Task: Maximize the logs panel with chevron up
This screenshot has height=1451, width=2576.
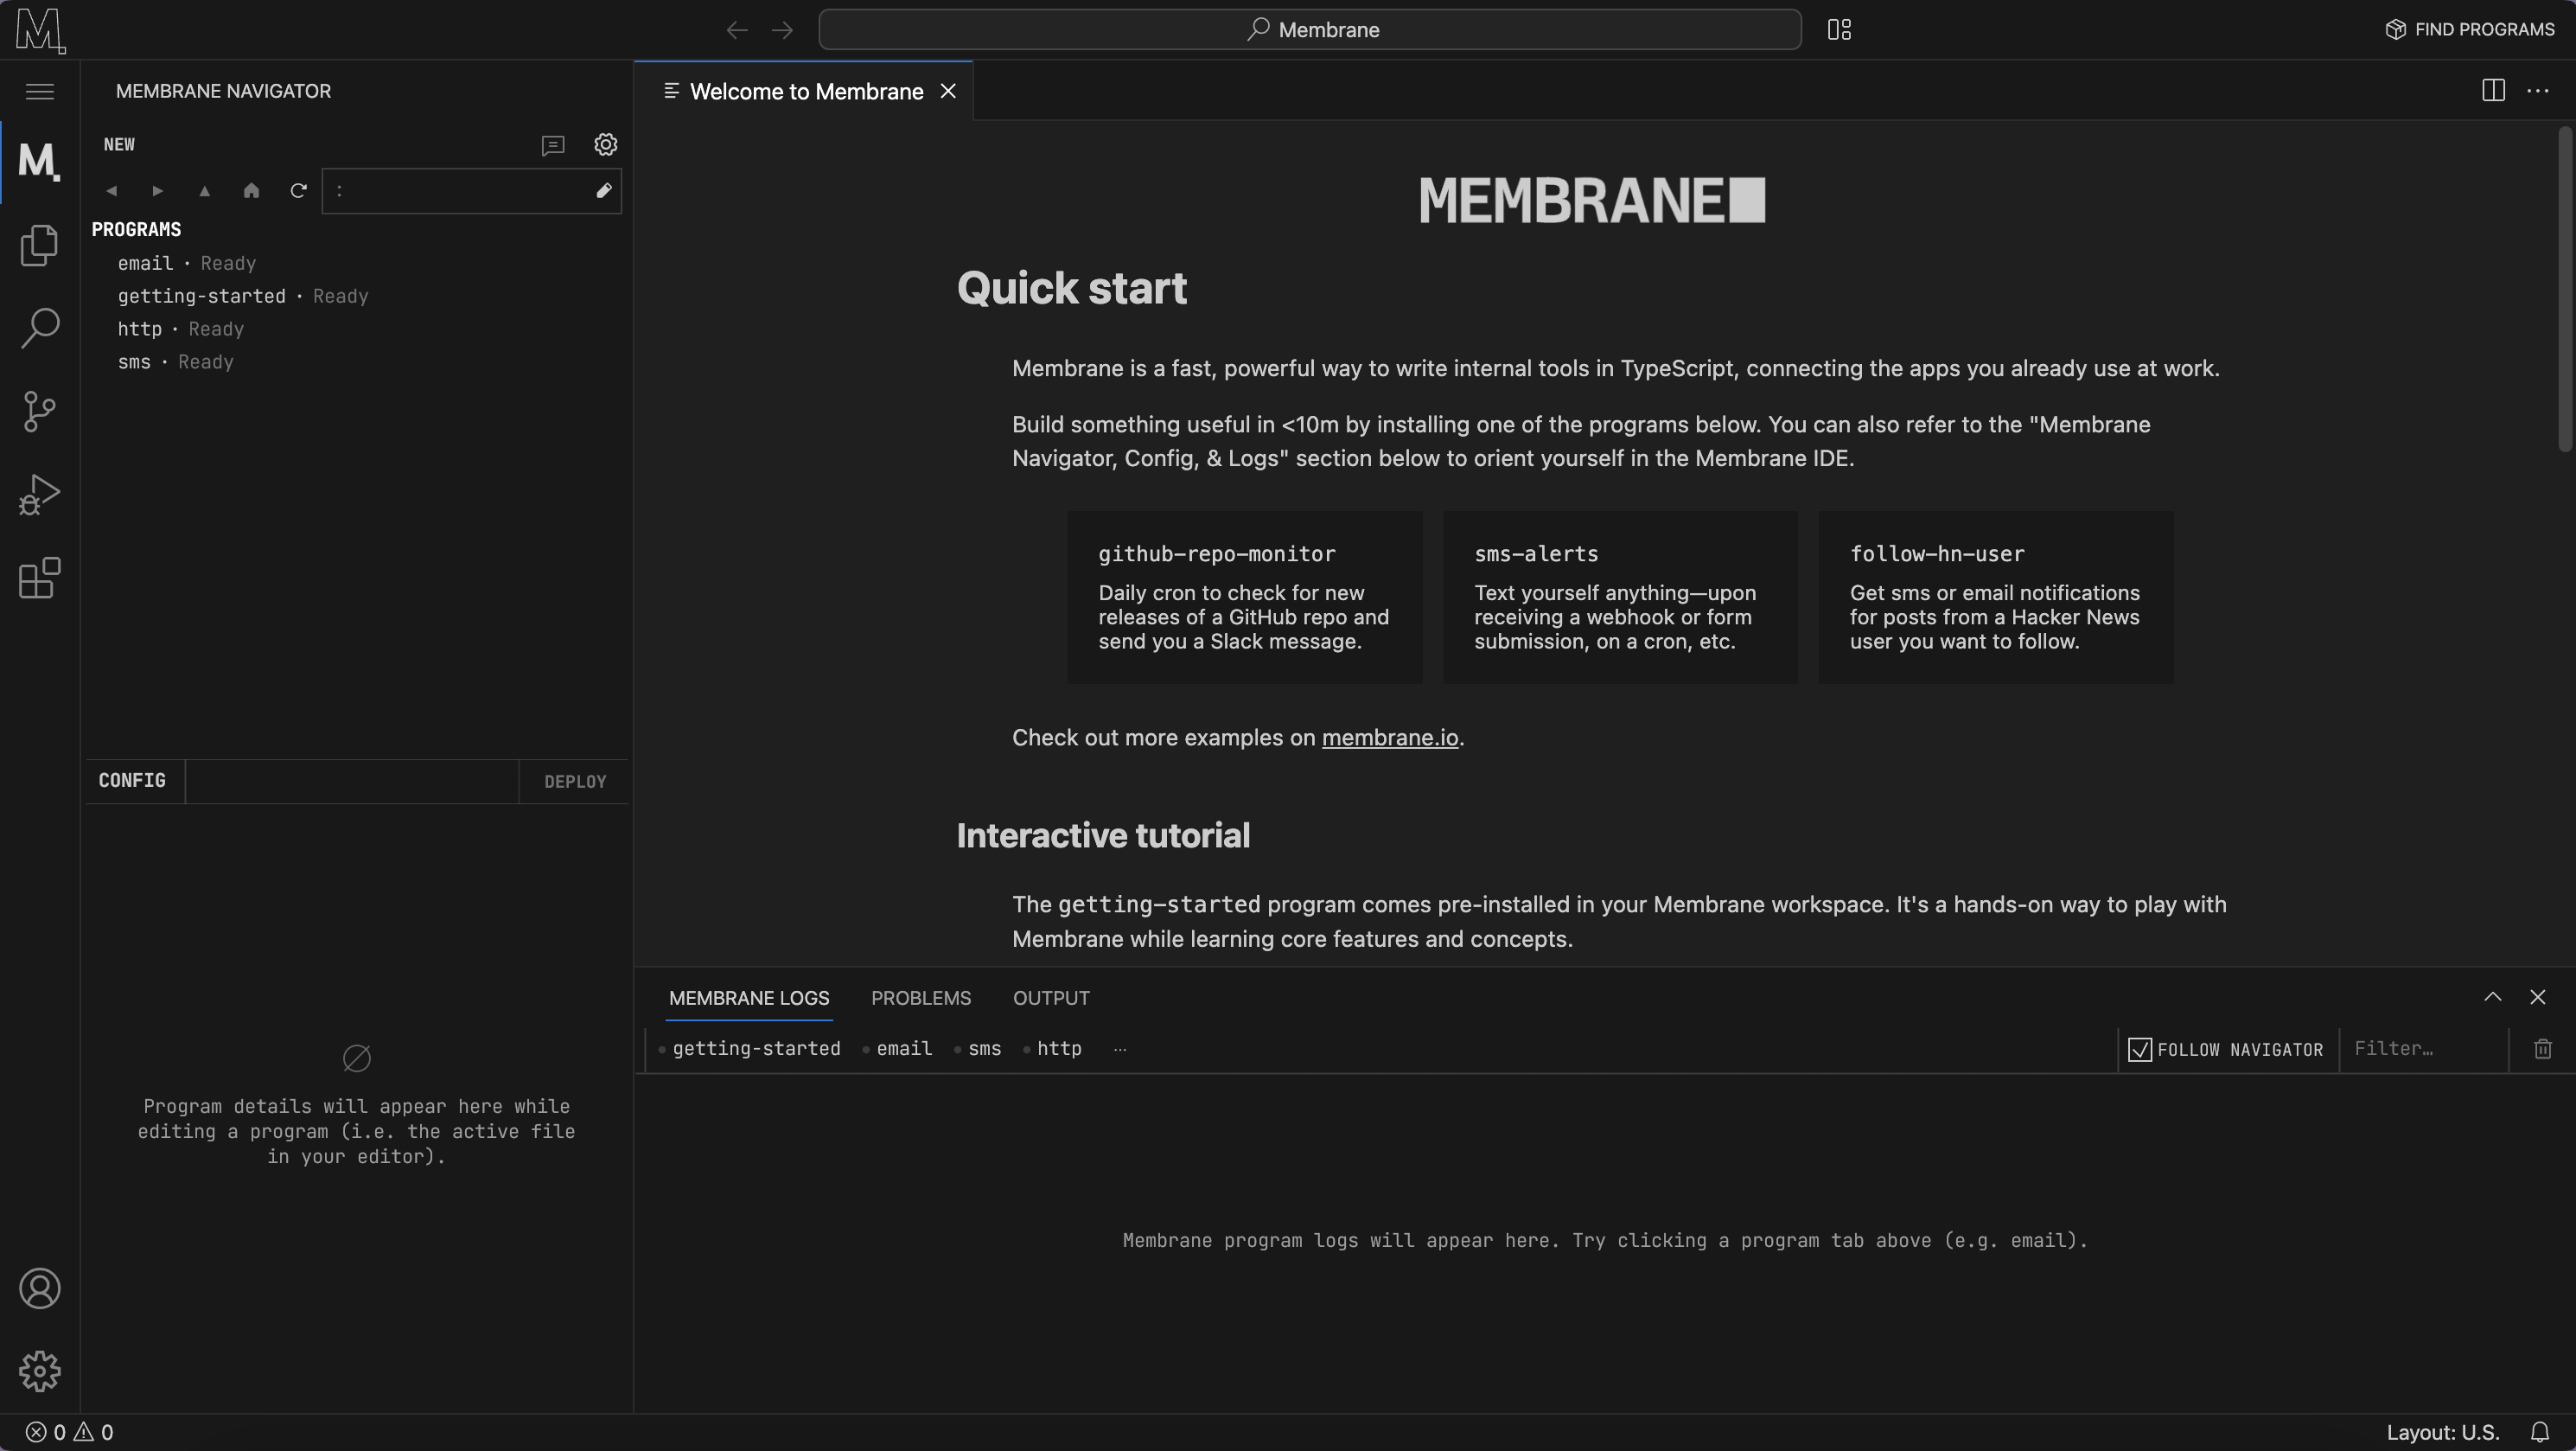Action: (x=2492, y=997)
